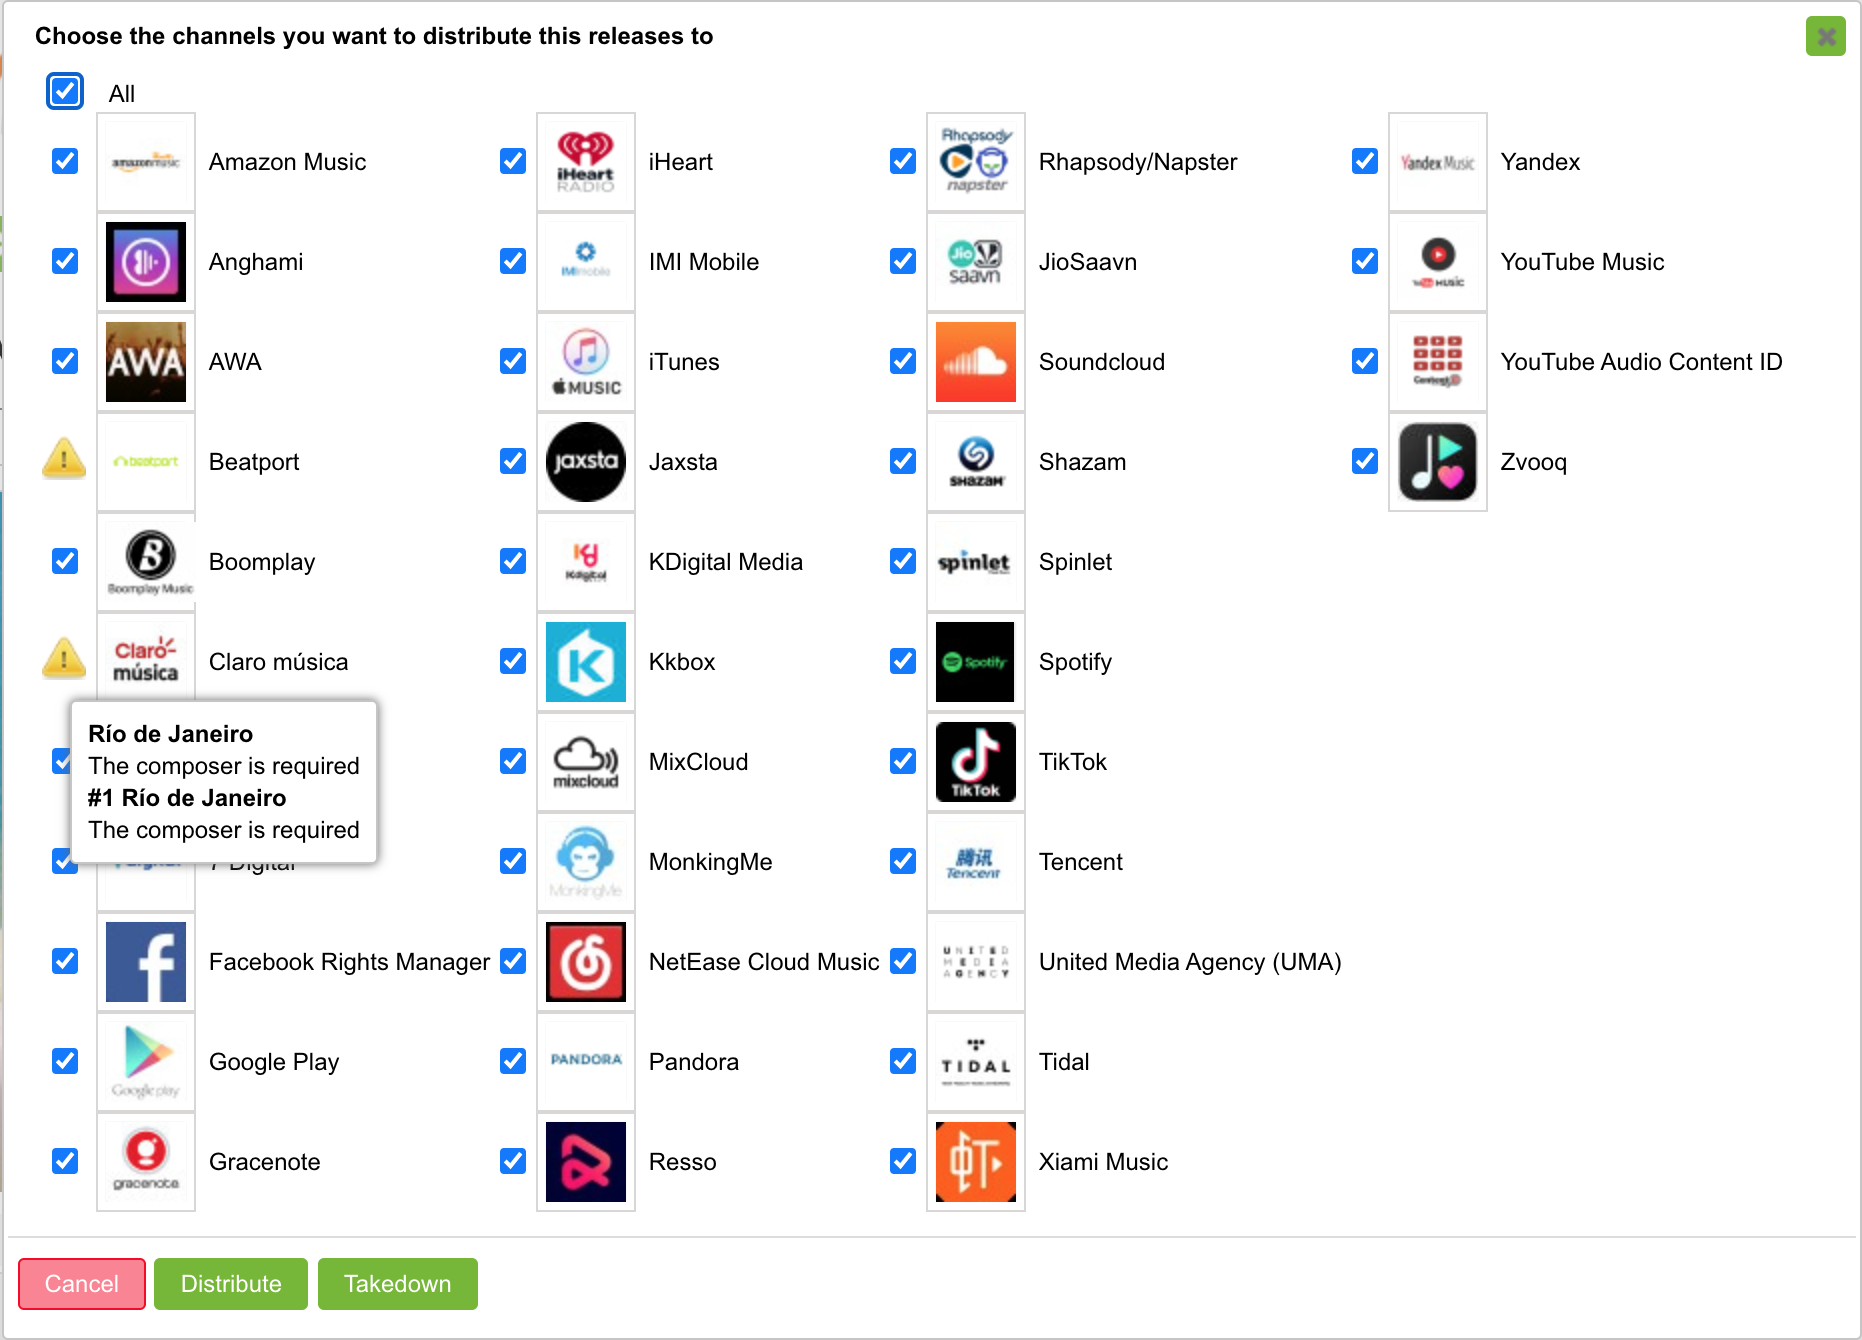Click the KDigital Media logo icon
The image size is (1862, 1340).
pos(586,562)
